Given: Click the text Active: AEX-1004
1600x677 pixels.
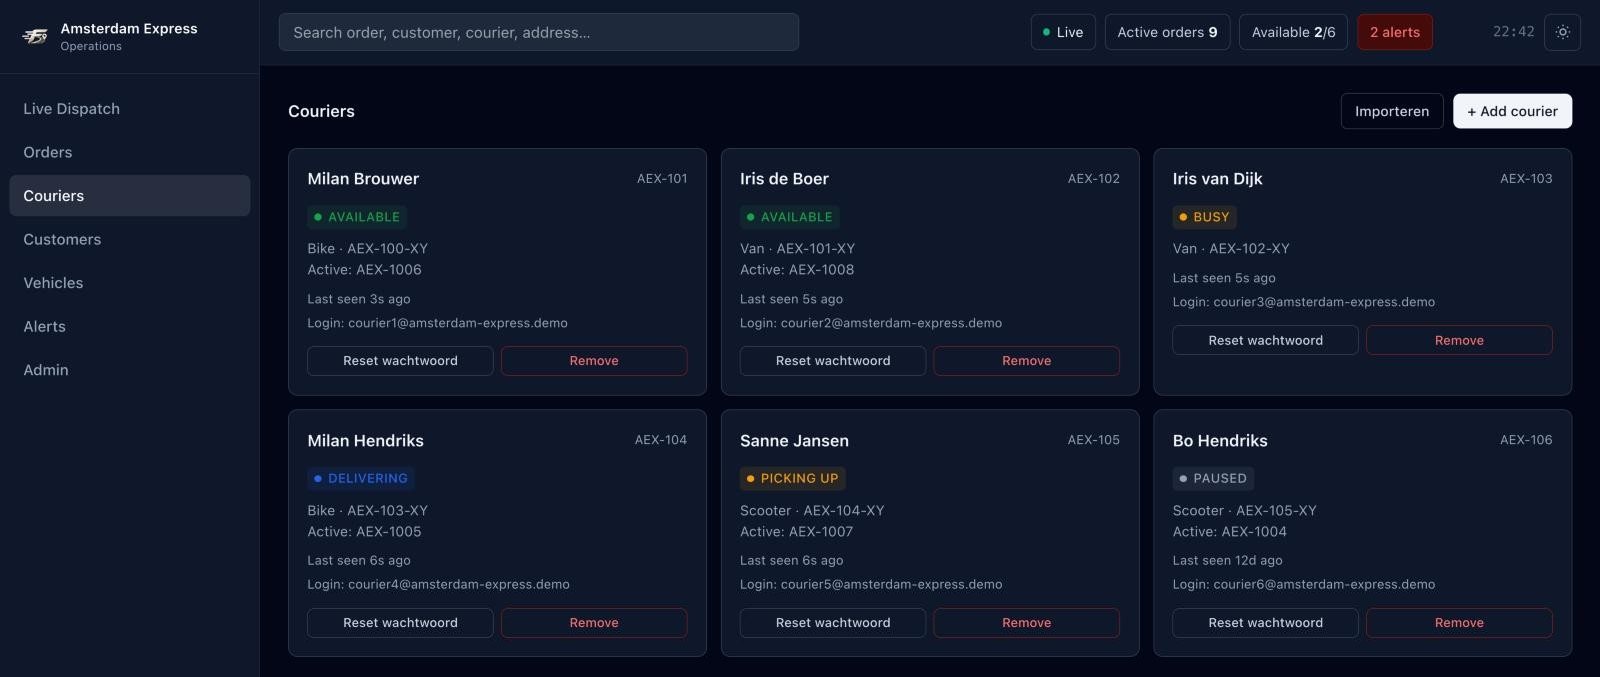Looking at the screenshot, I should pos(1229,532).
